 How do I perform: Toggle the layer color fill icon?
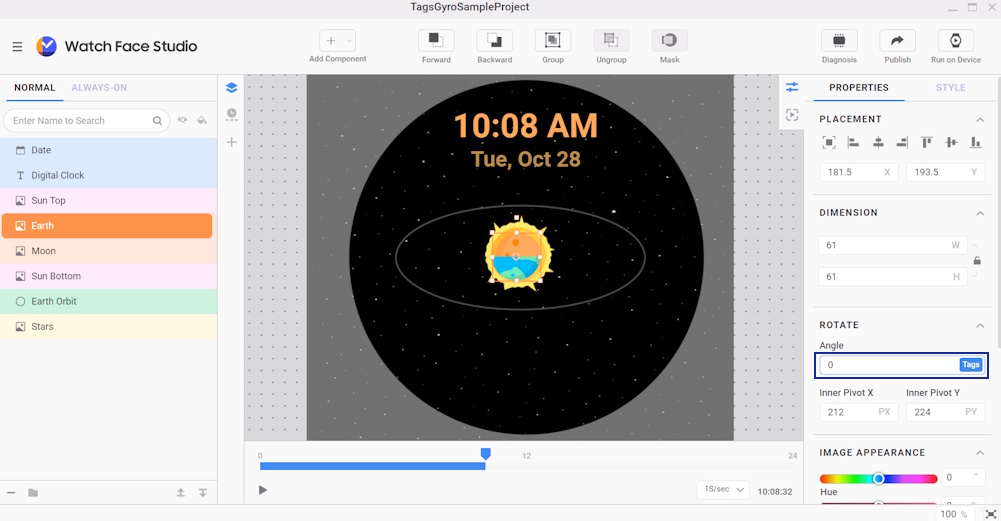202,121
